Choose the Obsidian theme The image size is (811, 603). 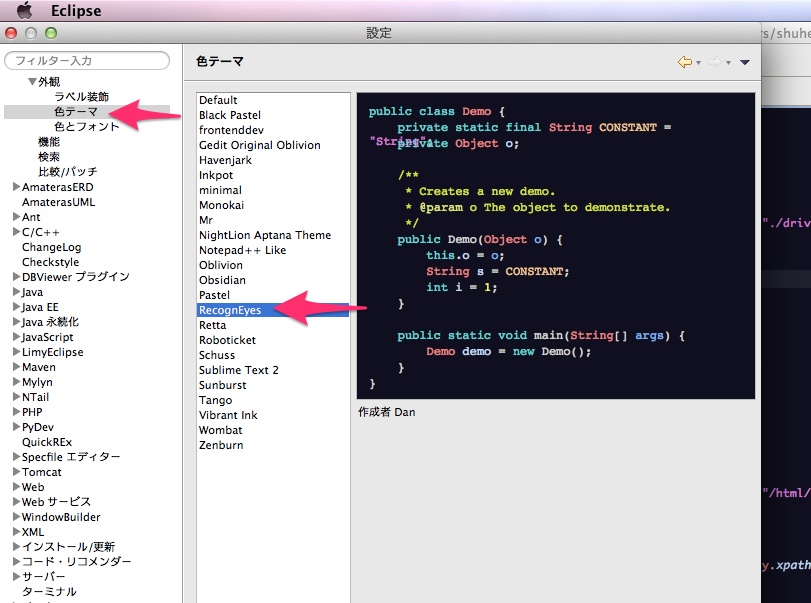pos(222,280)
